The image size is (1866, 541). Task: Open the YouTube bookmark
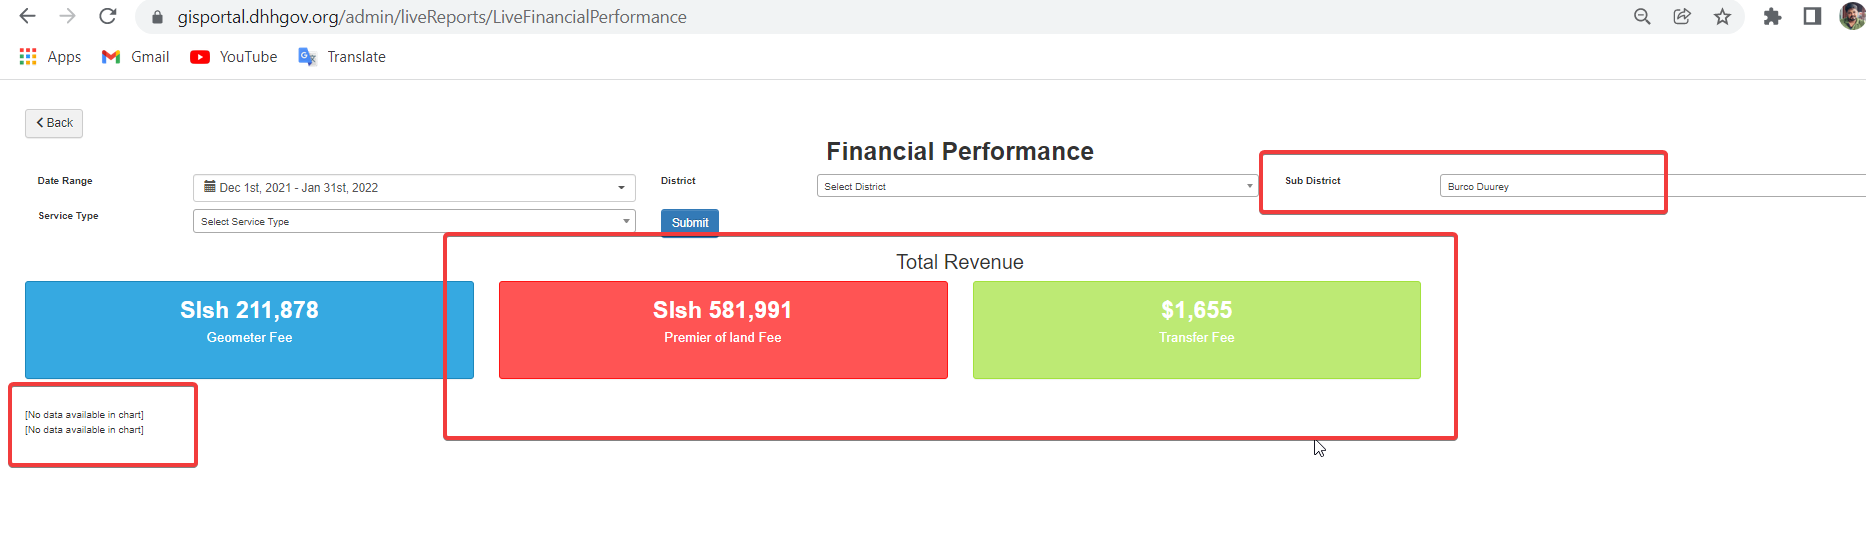pyautogui.click(x=234, y=57)
